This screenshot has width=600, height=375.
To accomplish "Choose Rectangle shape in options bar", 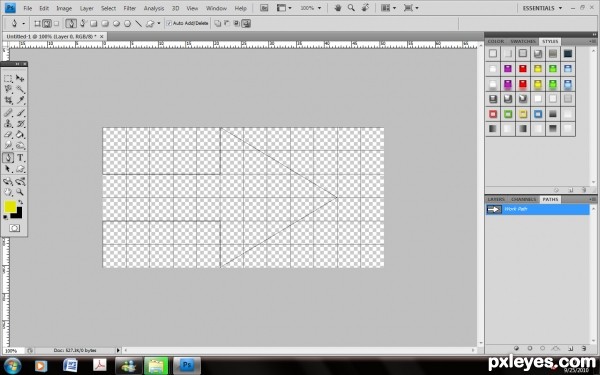I will [94, 24].
